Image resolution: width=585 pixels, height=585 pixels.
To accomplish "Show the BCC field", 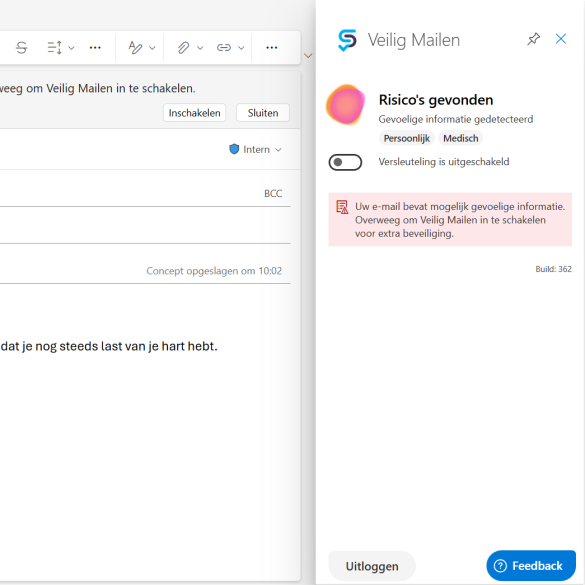I will point(273,193).
